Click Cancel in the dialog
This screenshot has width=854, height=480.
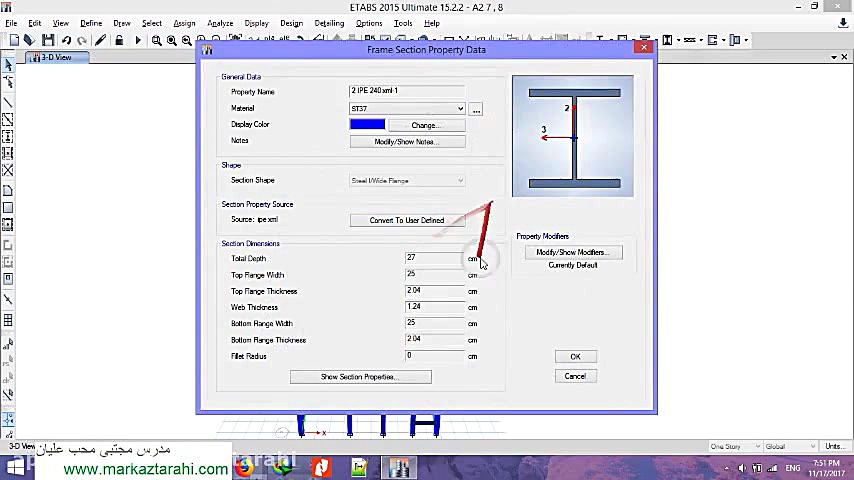coord(576,376)
